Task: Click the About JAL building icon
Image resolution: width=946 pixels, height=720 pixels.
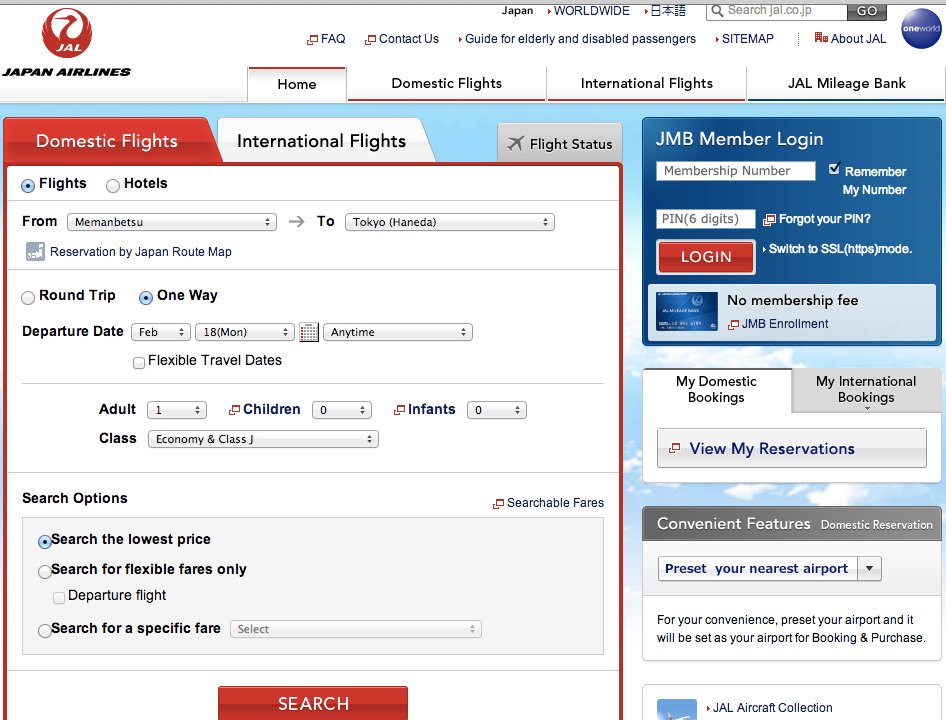Action: [821, 38]
